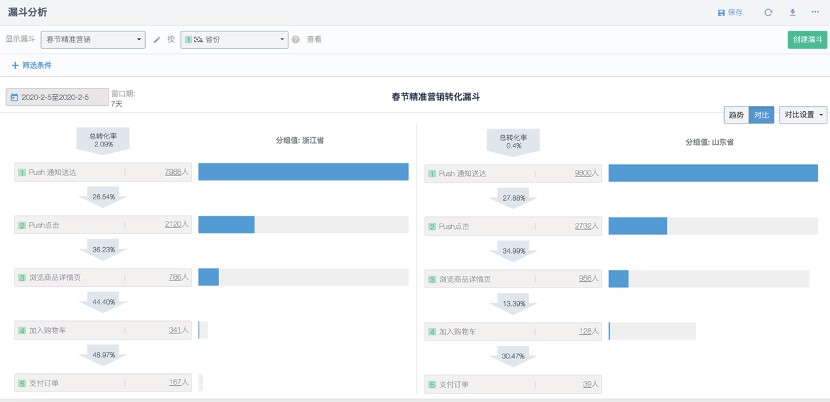The image size is (830, 402).
Task: Click the 浙江省 Push通知送达 blue bar
Action: 303,172
